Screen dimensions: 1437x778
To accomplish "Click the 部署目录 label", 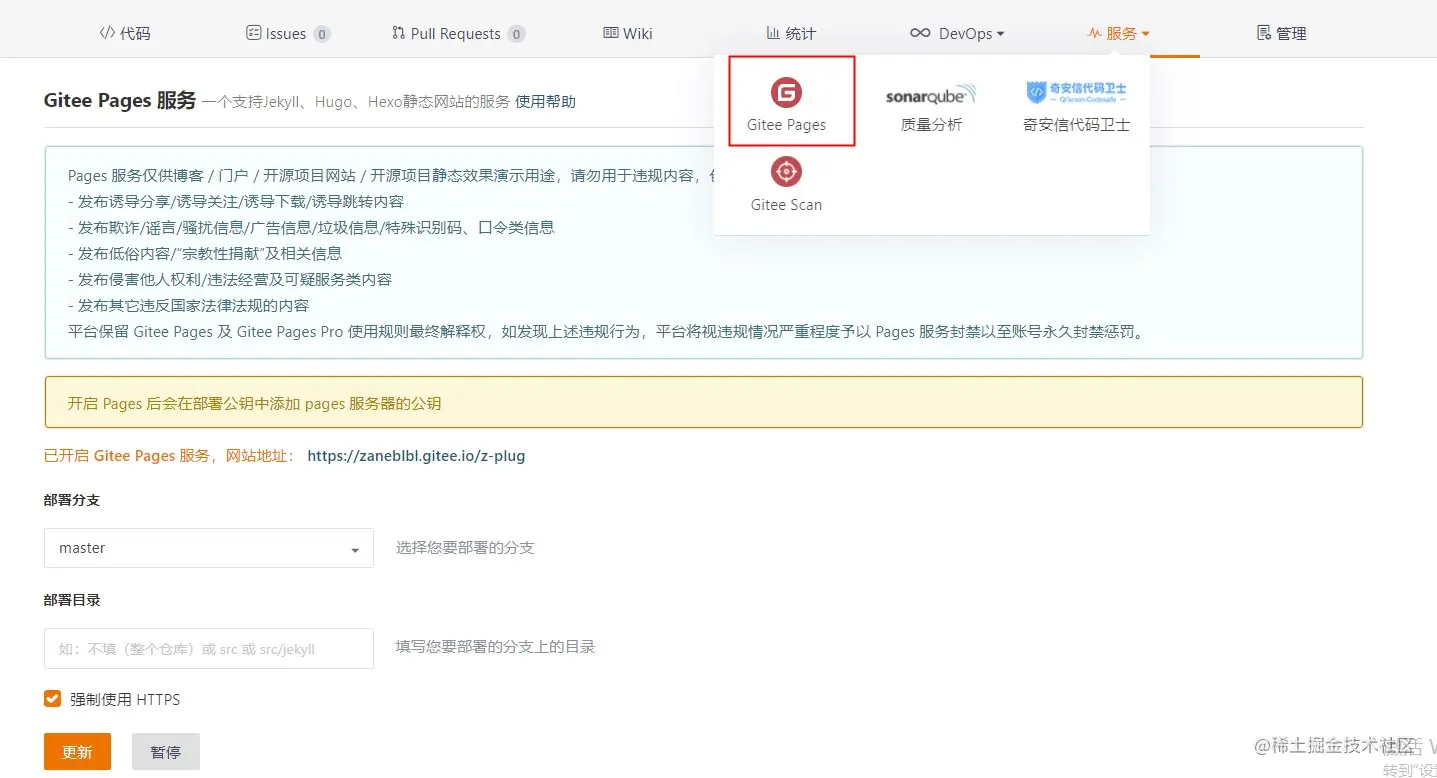I will click(72, 600).
